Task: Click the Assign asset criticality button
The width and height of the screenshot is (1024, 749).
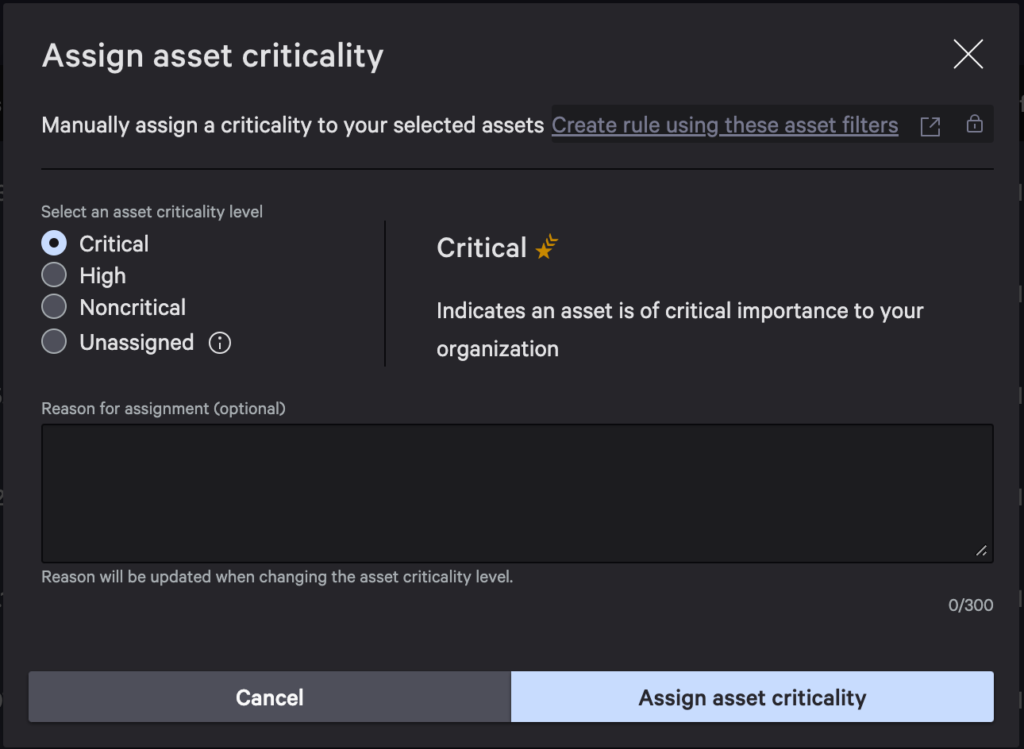Action: (x=751, y=697)
